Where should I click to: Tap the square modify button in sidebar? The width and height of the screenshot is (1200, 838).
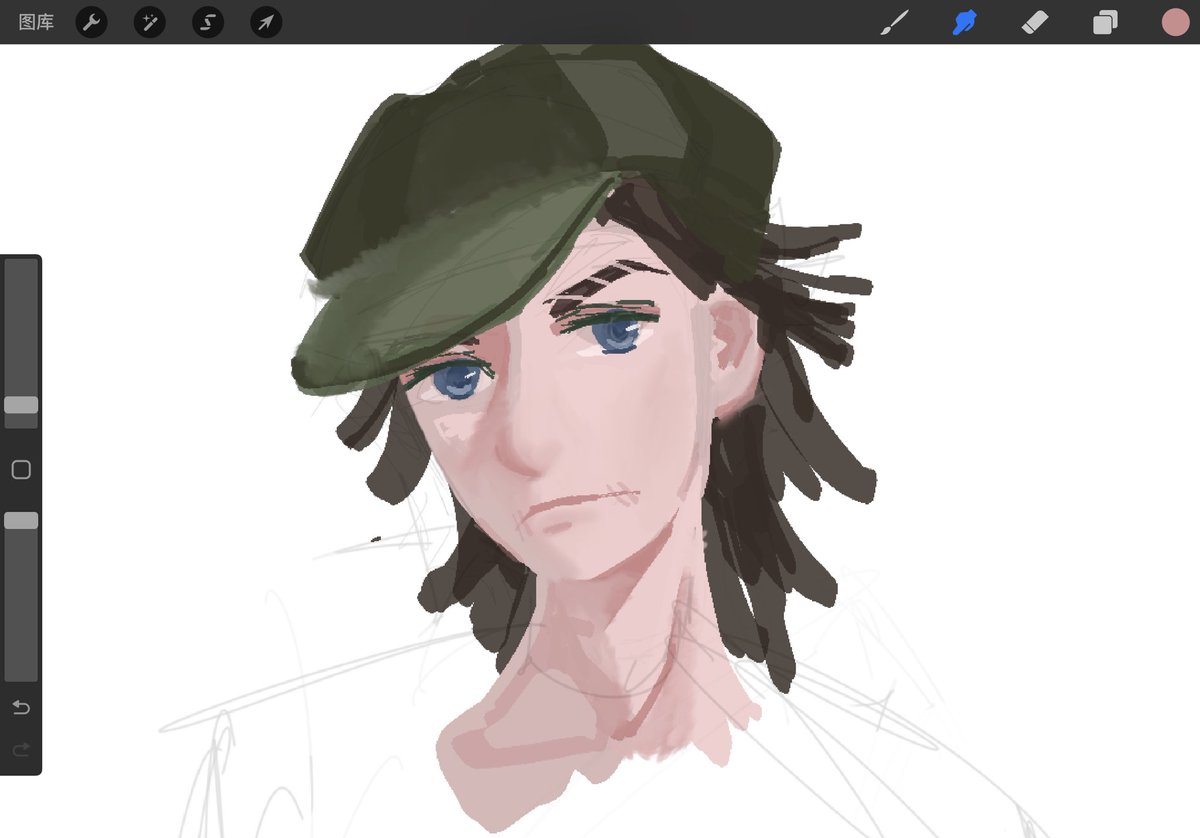point(21,469)
